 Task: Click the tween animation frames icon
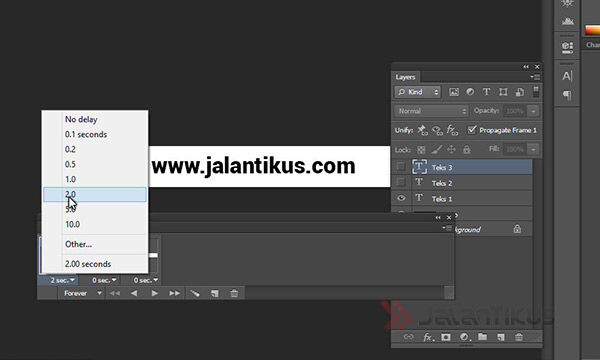[x=195, y=293]
